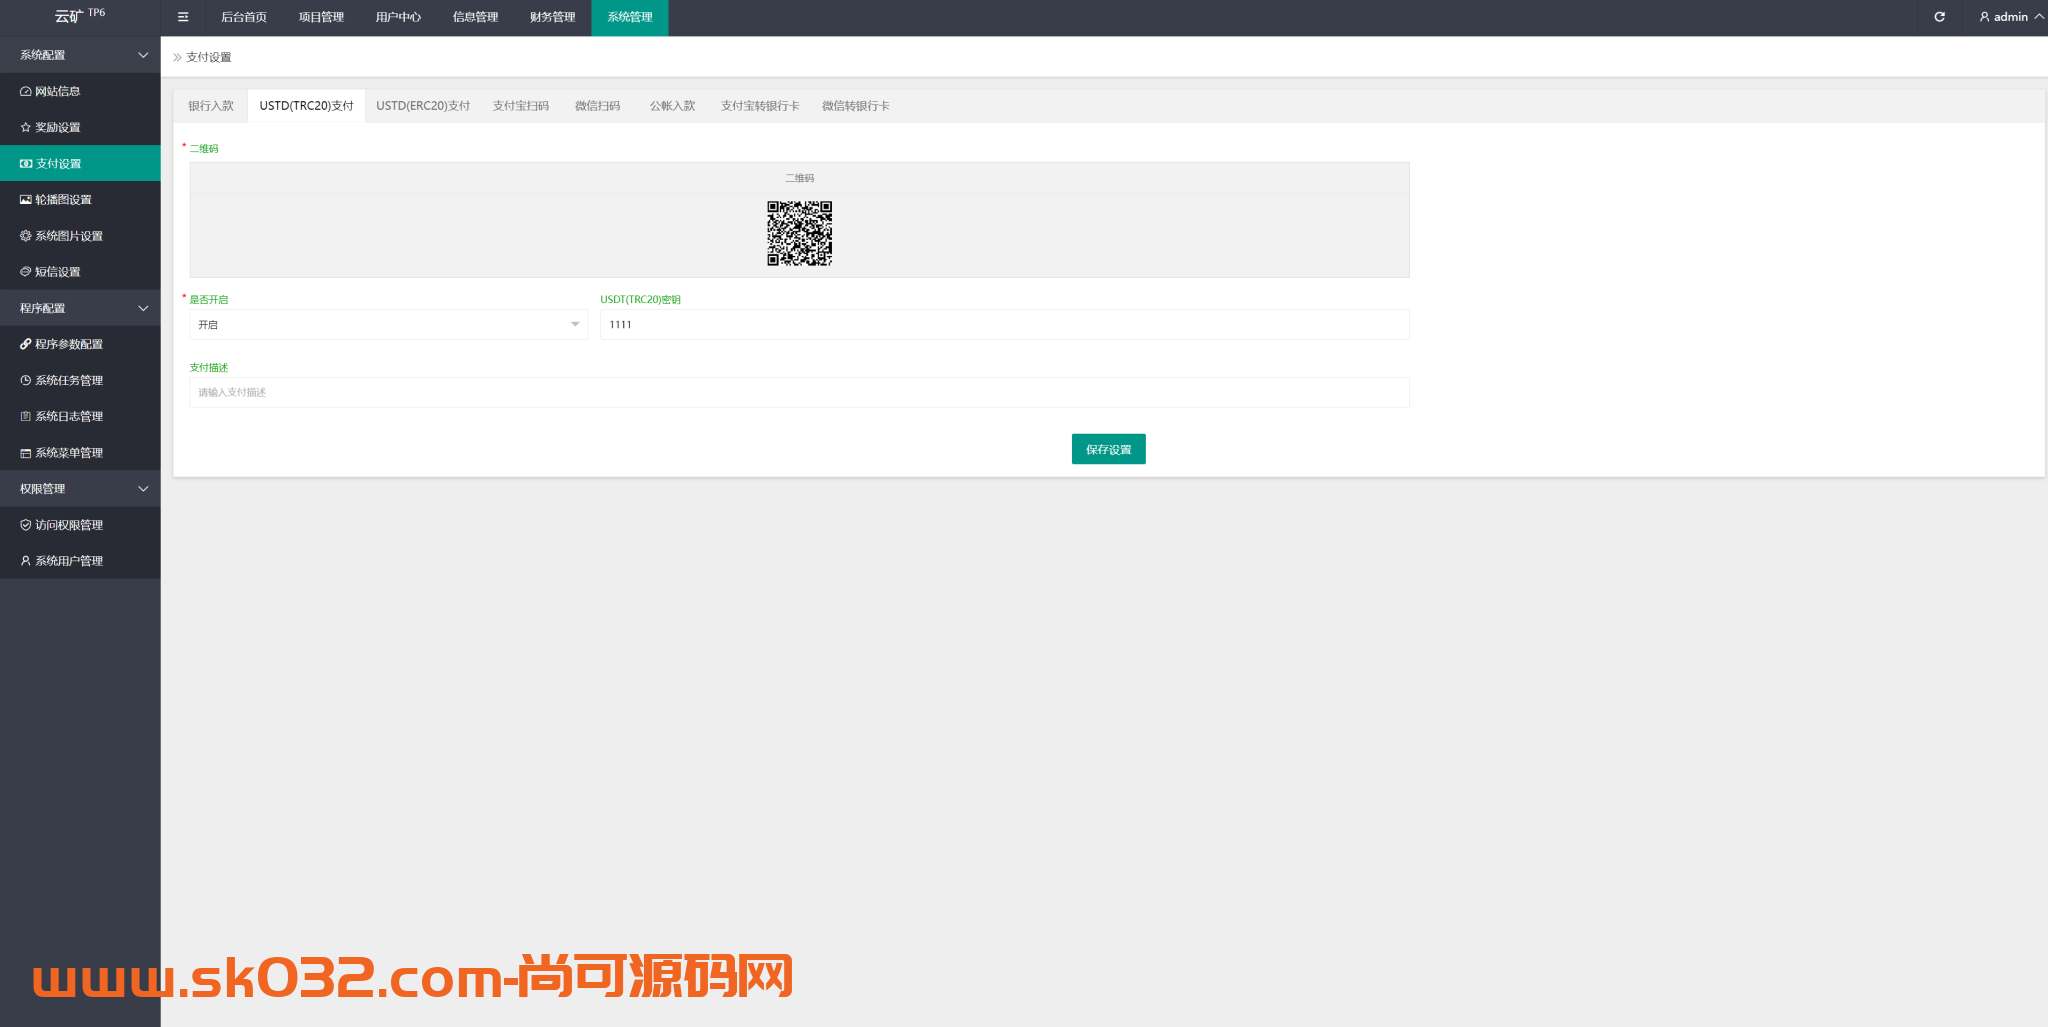Open 用户中心 top menu
Image resolution: width=2048 pixels, height=1027 pixels.
coord(398,17)
